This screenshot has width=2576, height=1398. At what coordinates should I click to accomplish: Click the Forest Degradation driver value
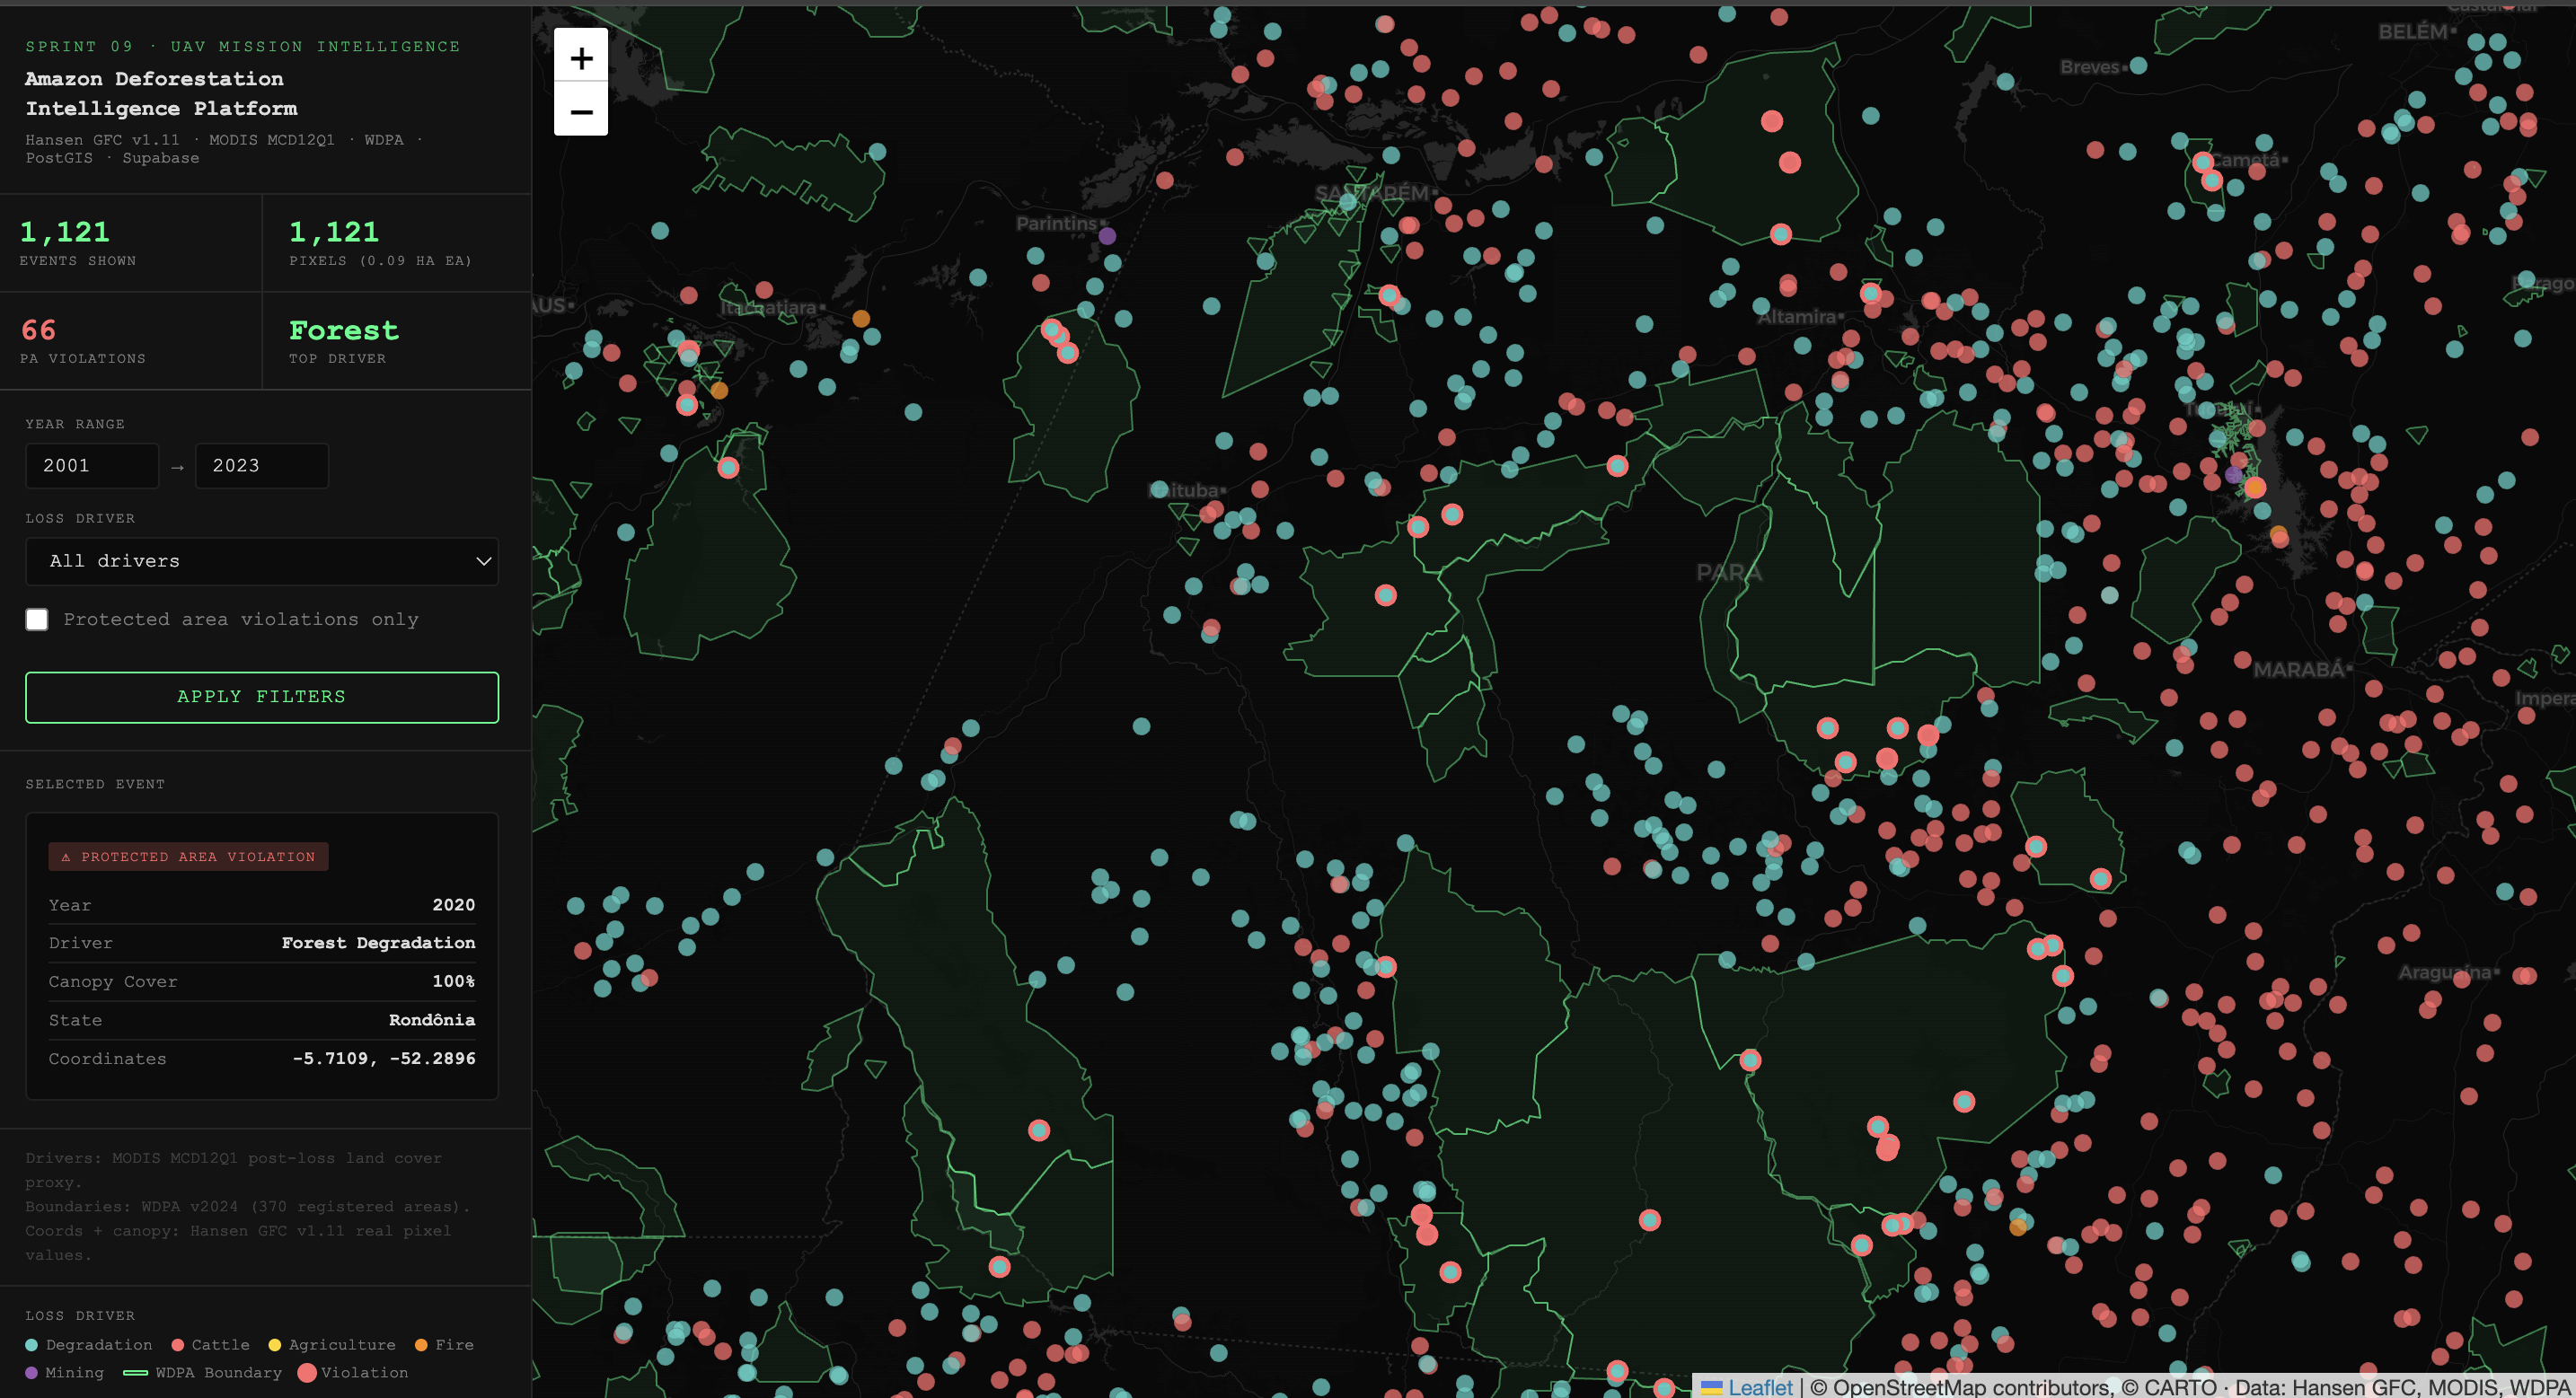pyautogui.click(x=378, y=943)
